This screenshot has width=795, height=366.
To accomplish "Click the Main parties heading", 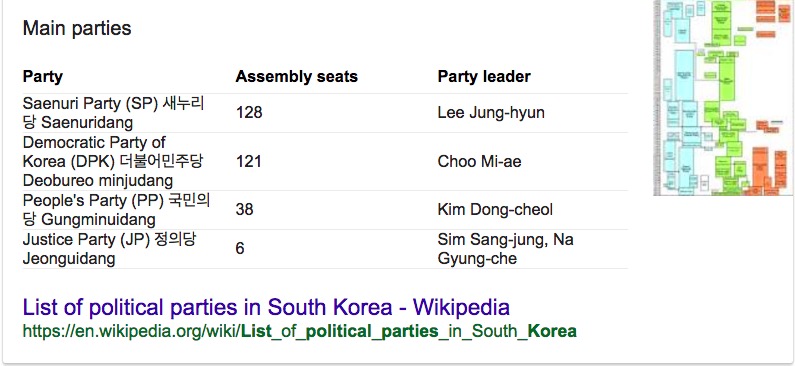I will 77,28.
